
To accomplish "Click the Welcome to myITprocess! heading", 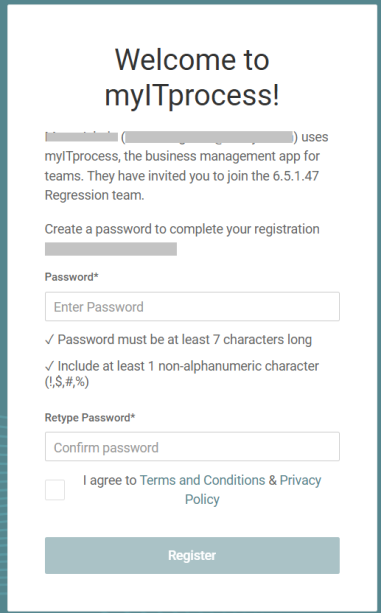I will click(192, 77).
